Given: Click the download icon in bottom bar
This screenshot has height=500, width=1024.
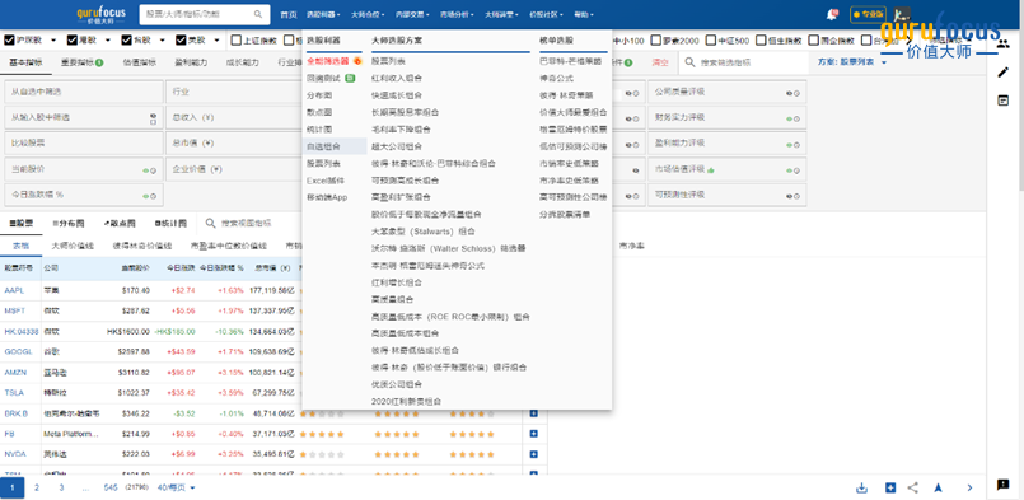Looking at the screenshot, I should (862, 488).
